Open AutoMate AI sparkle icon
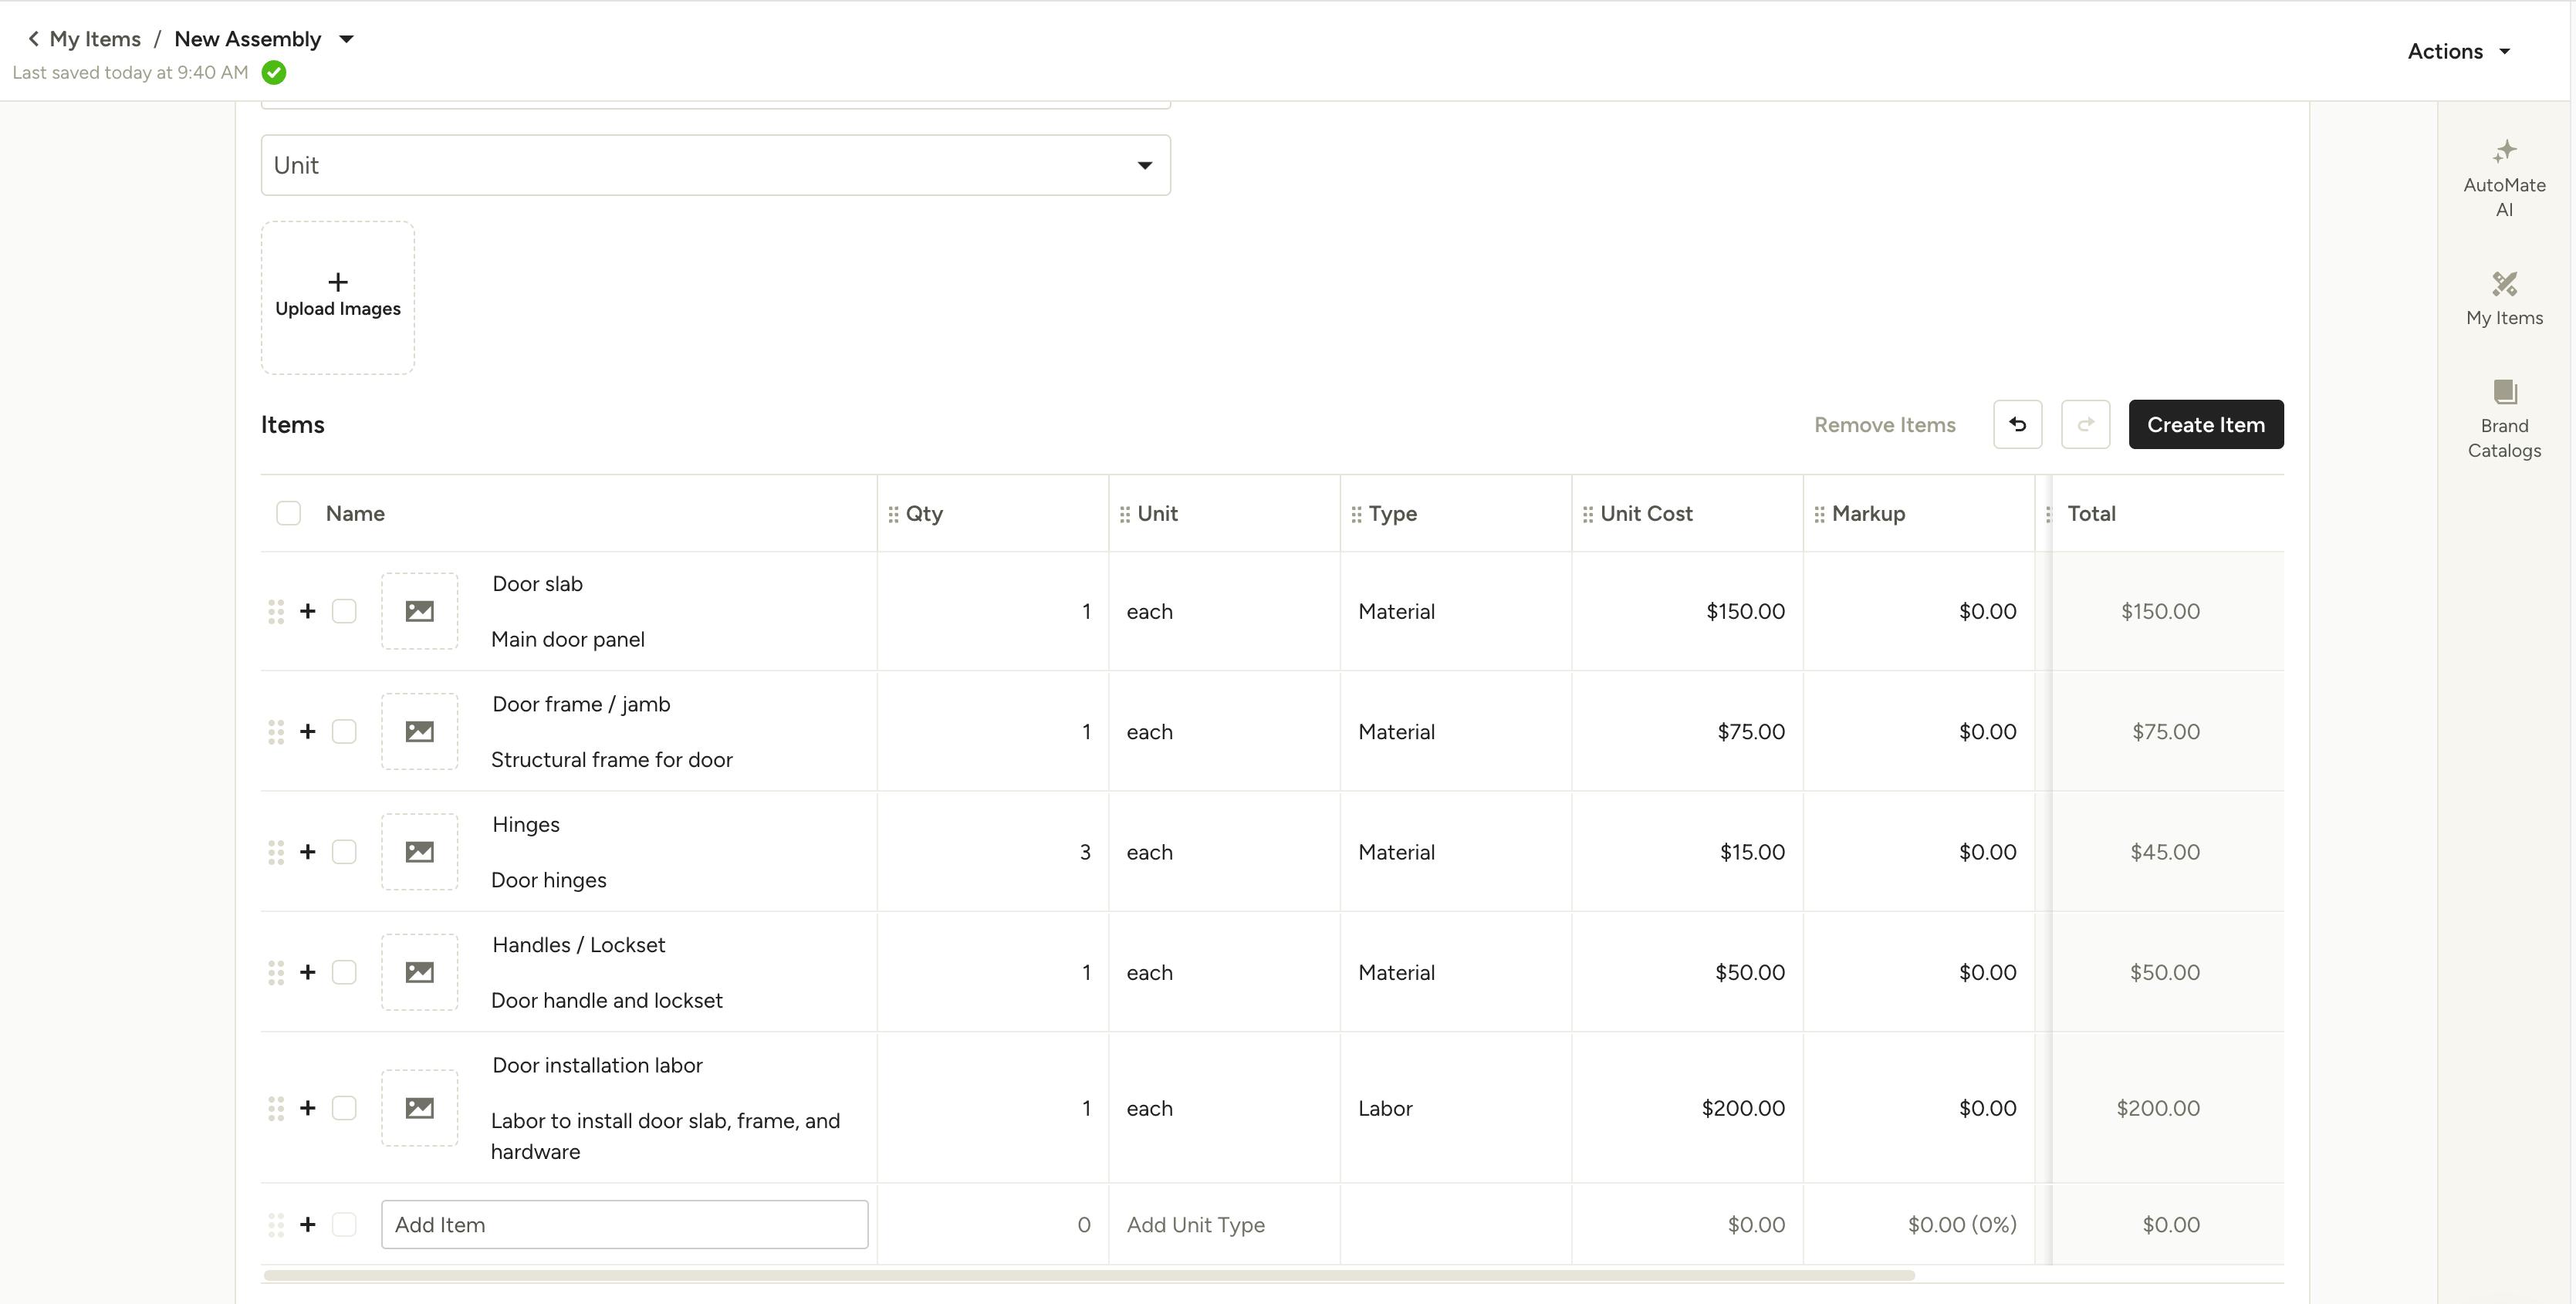Viewport: 2576px width, 1304px height. tap(2504, 152)
